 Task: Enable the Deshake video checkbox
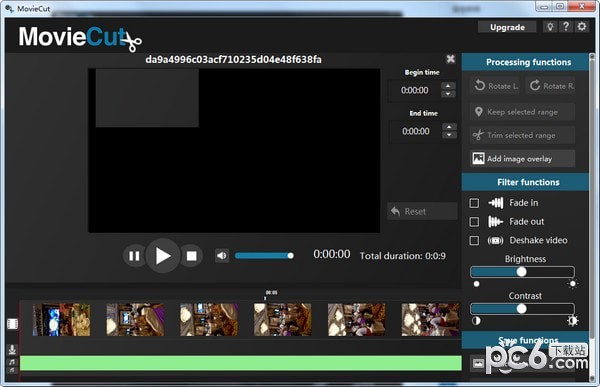[474, 240]
